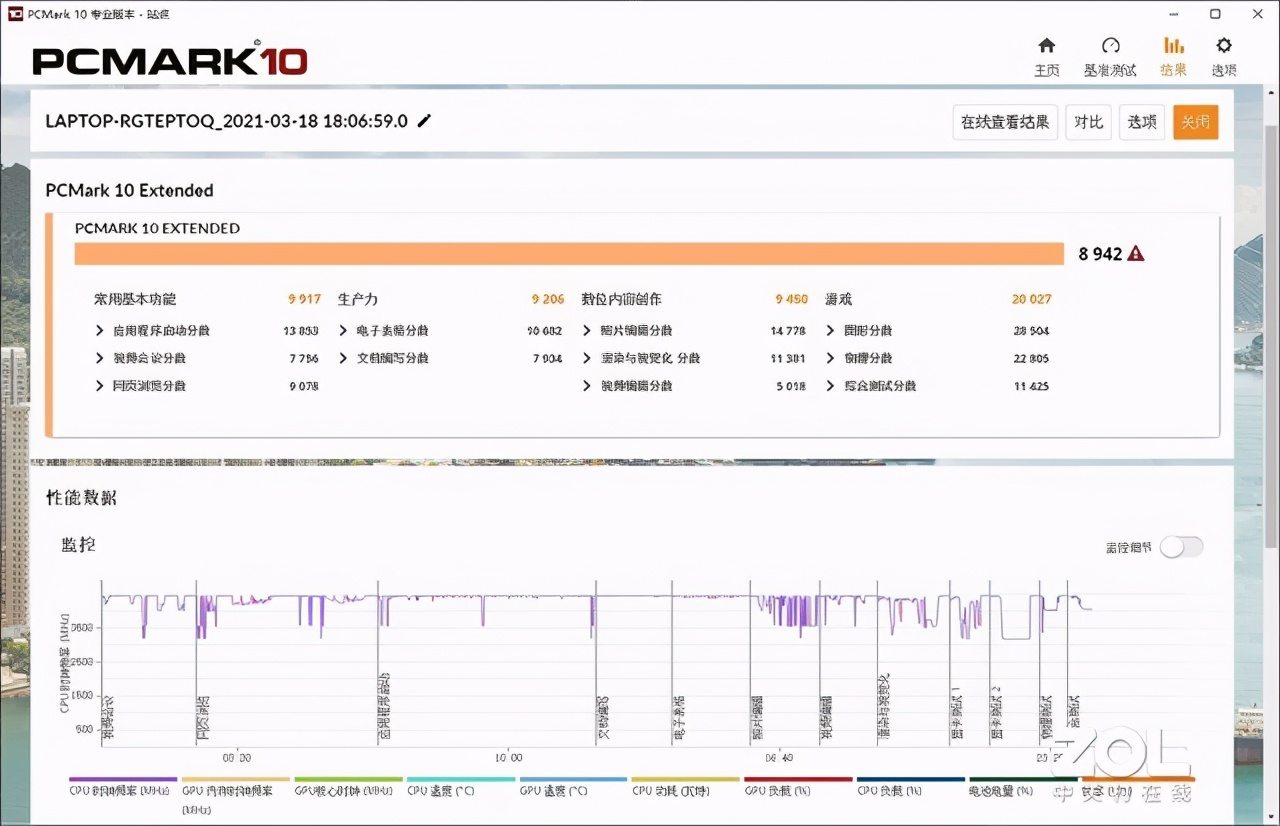
Task: Toggle the CPU 时钟频率 (MHz) legend series
Action: [x=123, y=785]
